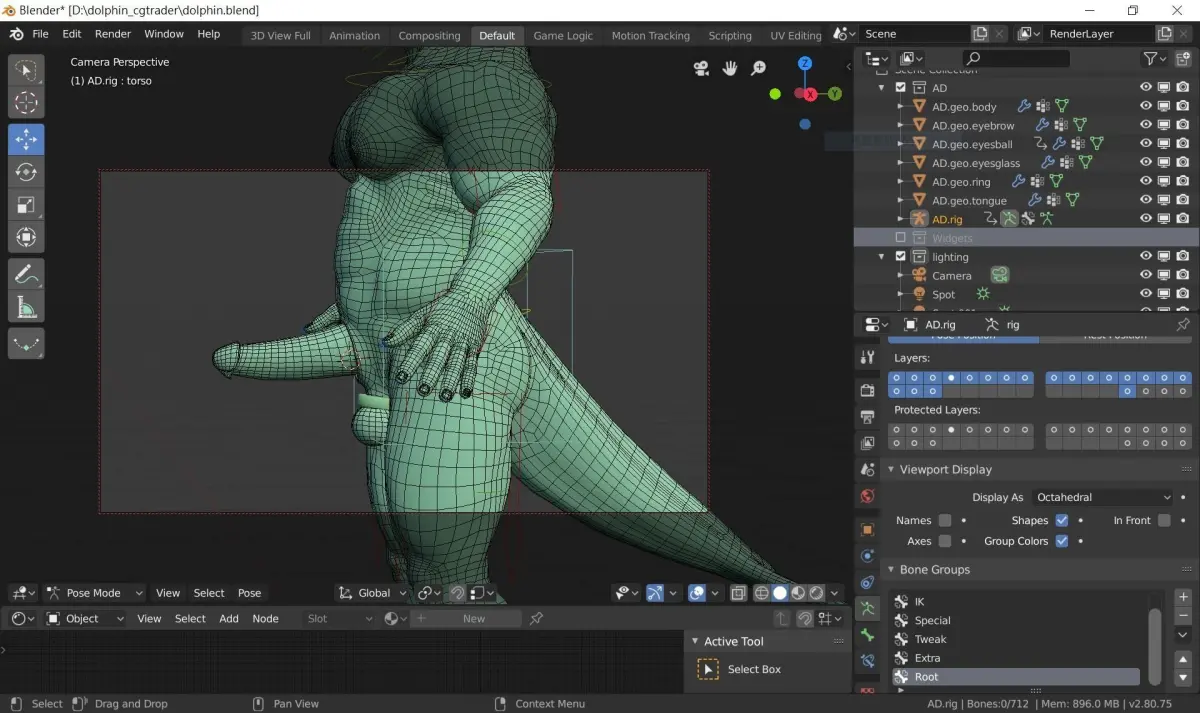Uncheck the Shapes checkbox
The width and height of the screenshot is (1200, 713).
pos(1062,520)
